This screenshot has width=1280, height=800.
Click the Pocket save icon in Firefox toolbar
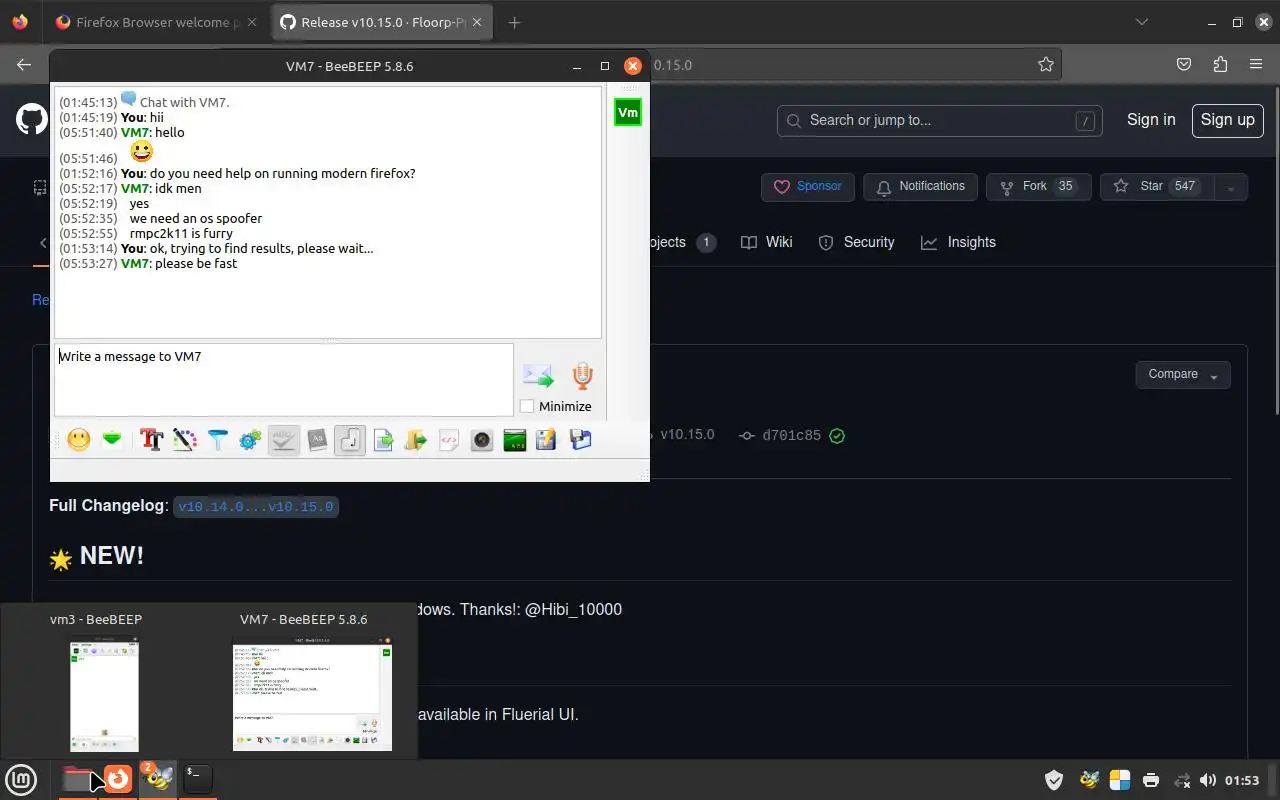(1184, 64)
